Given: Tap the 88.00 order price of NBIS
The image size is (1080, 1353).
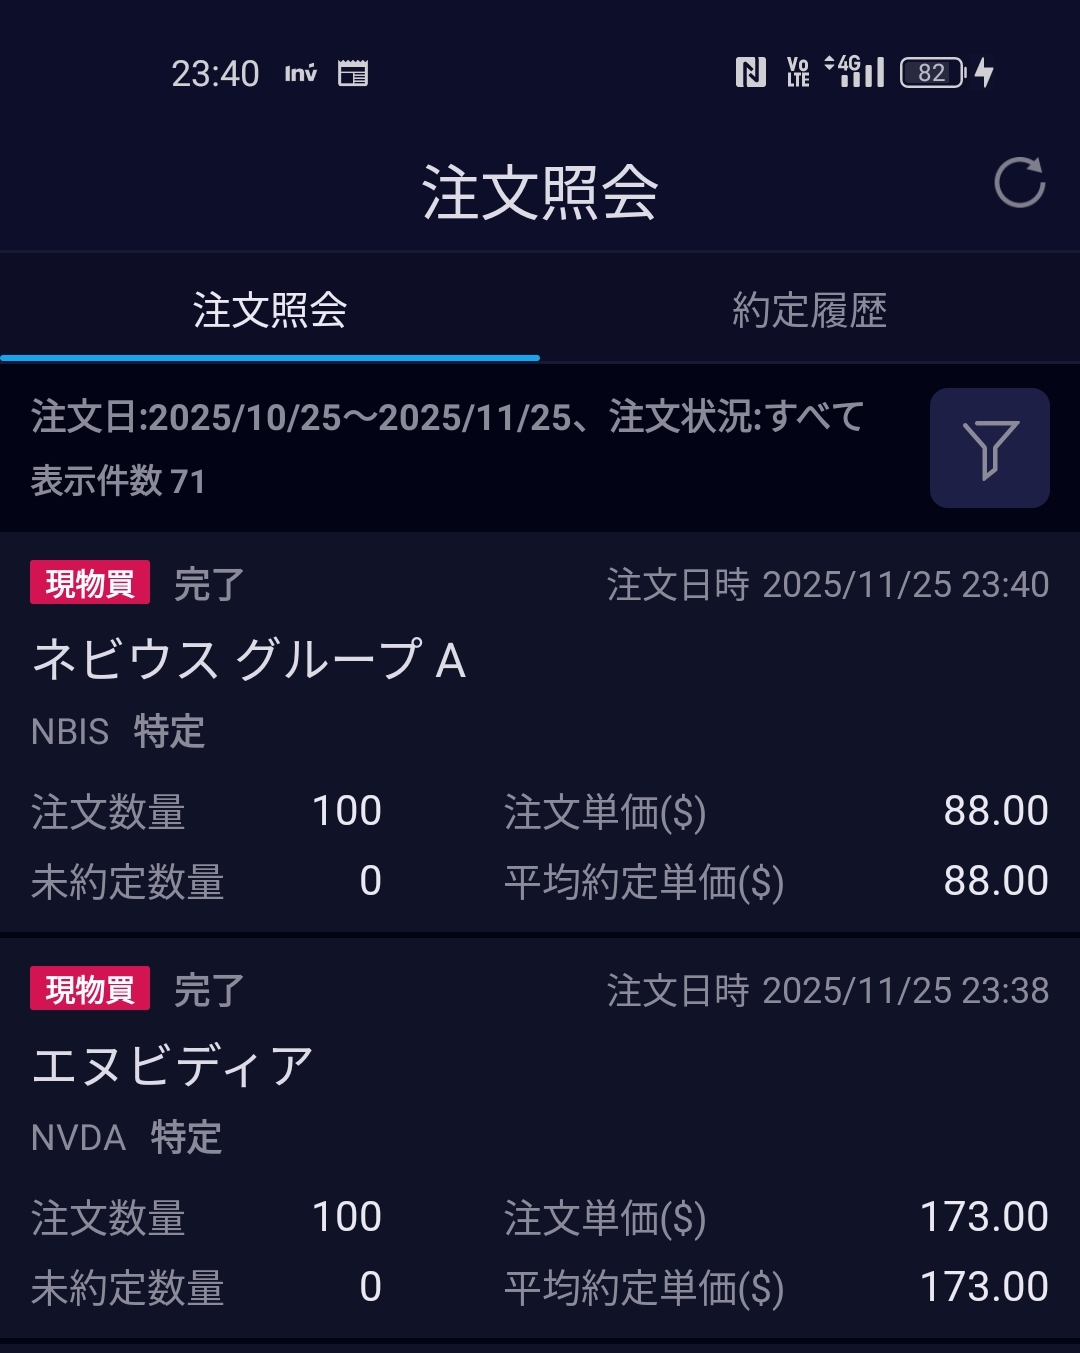Looking at the screenshot, I should [995, 811].
